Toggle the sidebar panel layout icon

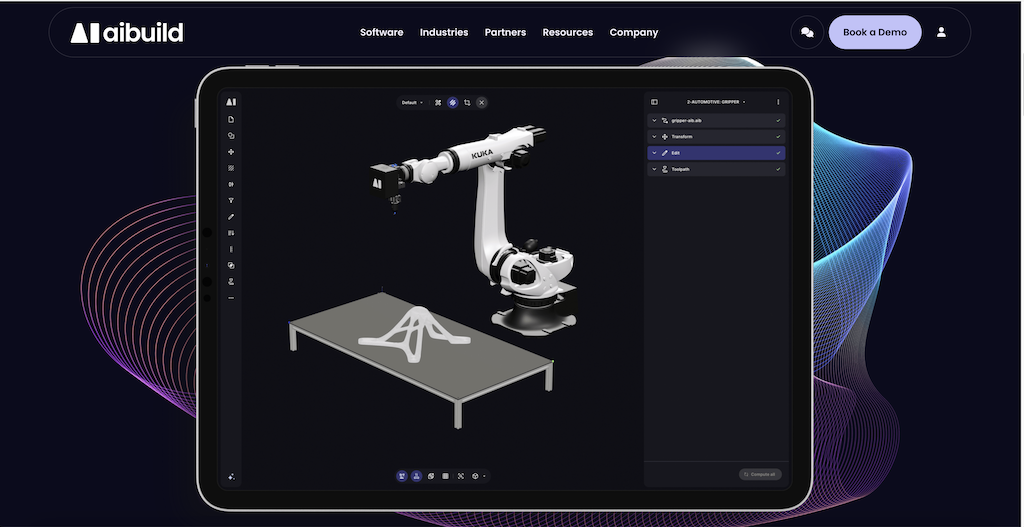(654, 102)
